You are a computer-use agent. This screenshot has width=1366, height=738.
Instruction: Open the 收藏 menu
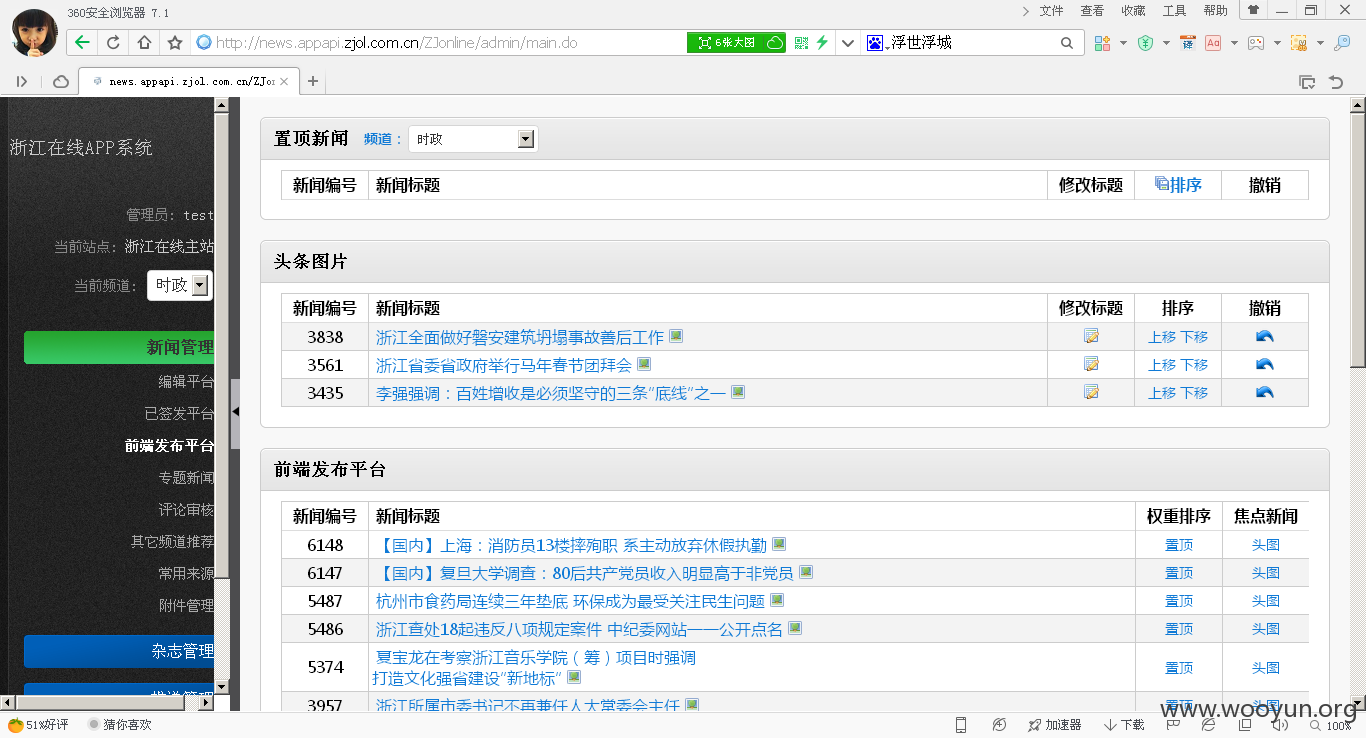coord(1133,11)
